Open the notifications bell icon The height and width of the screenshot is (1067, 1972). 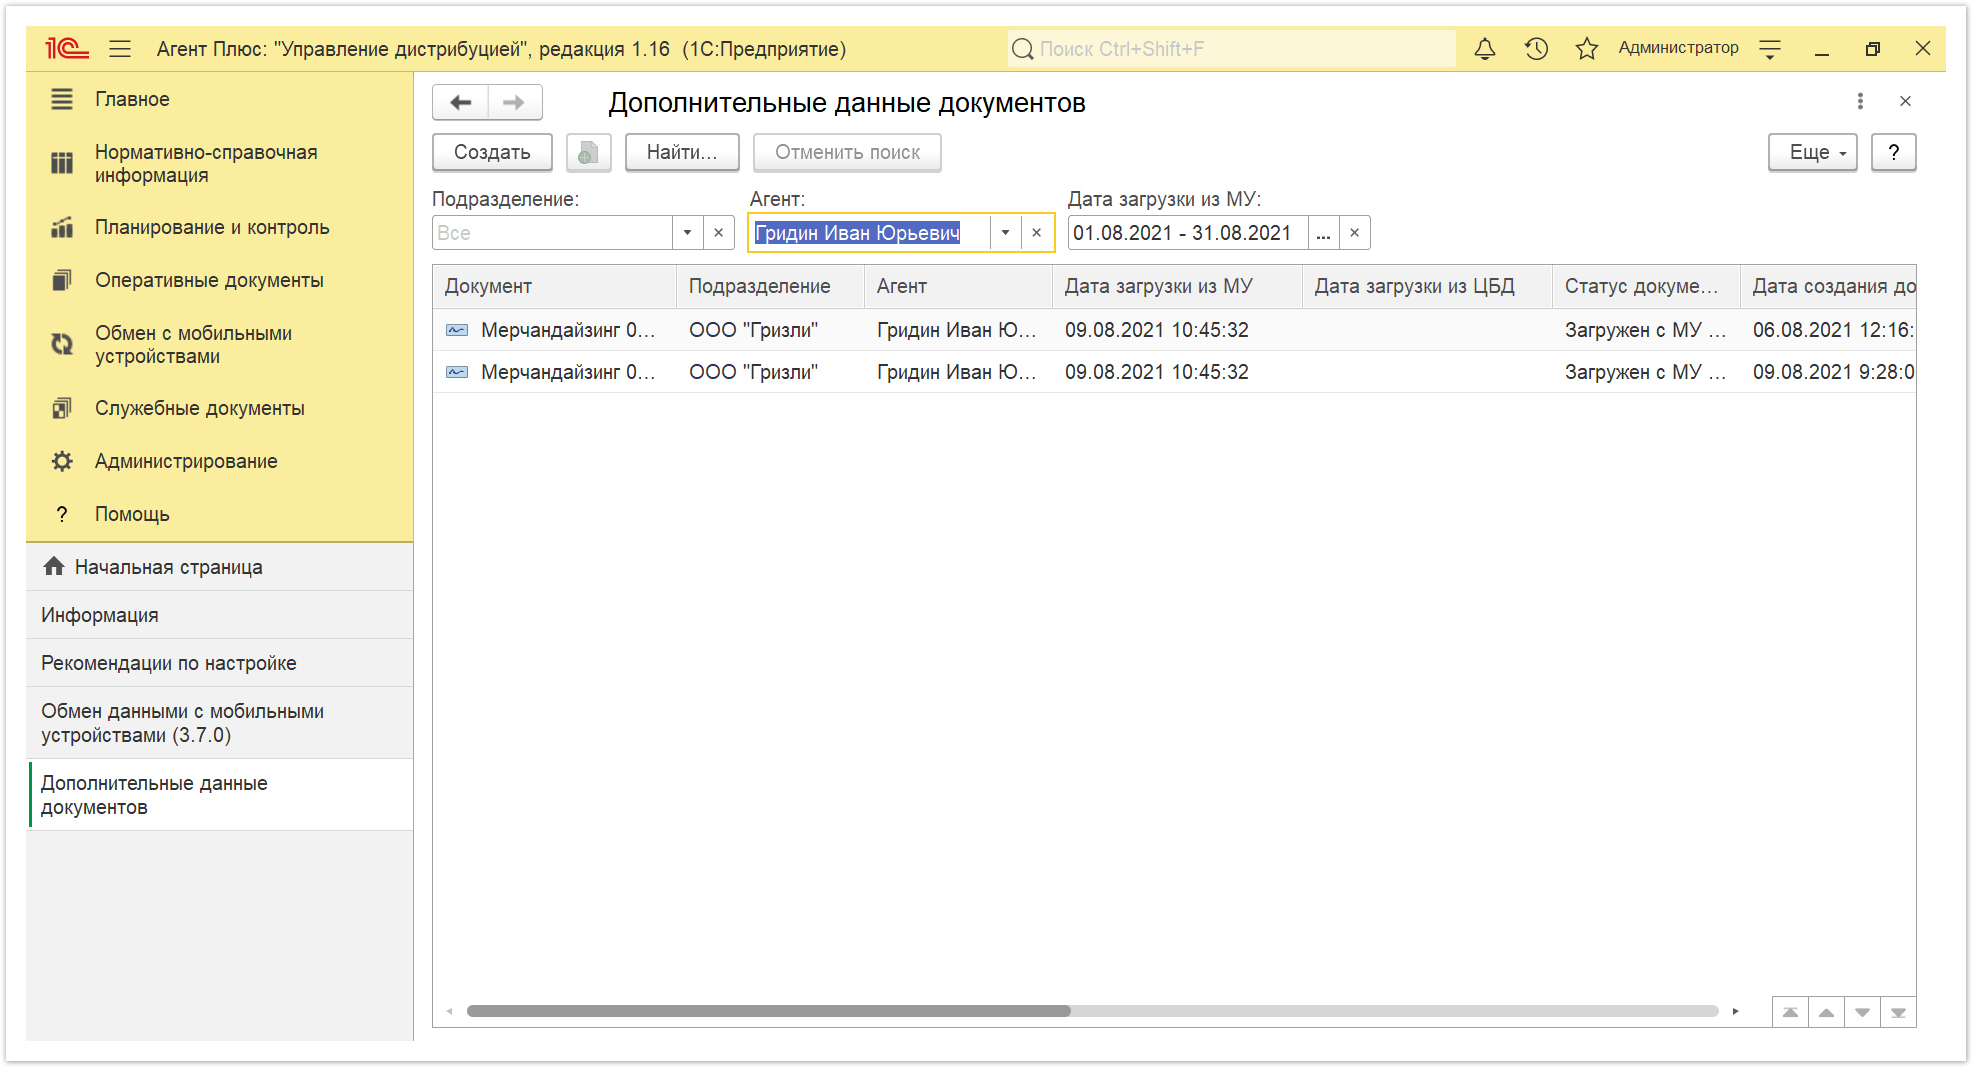coord(1485,48)
